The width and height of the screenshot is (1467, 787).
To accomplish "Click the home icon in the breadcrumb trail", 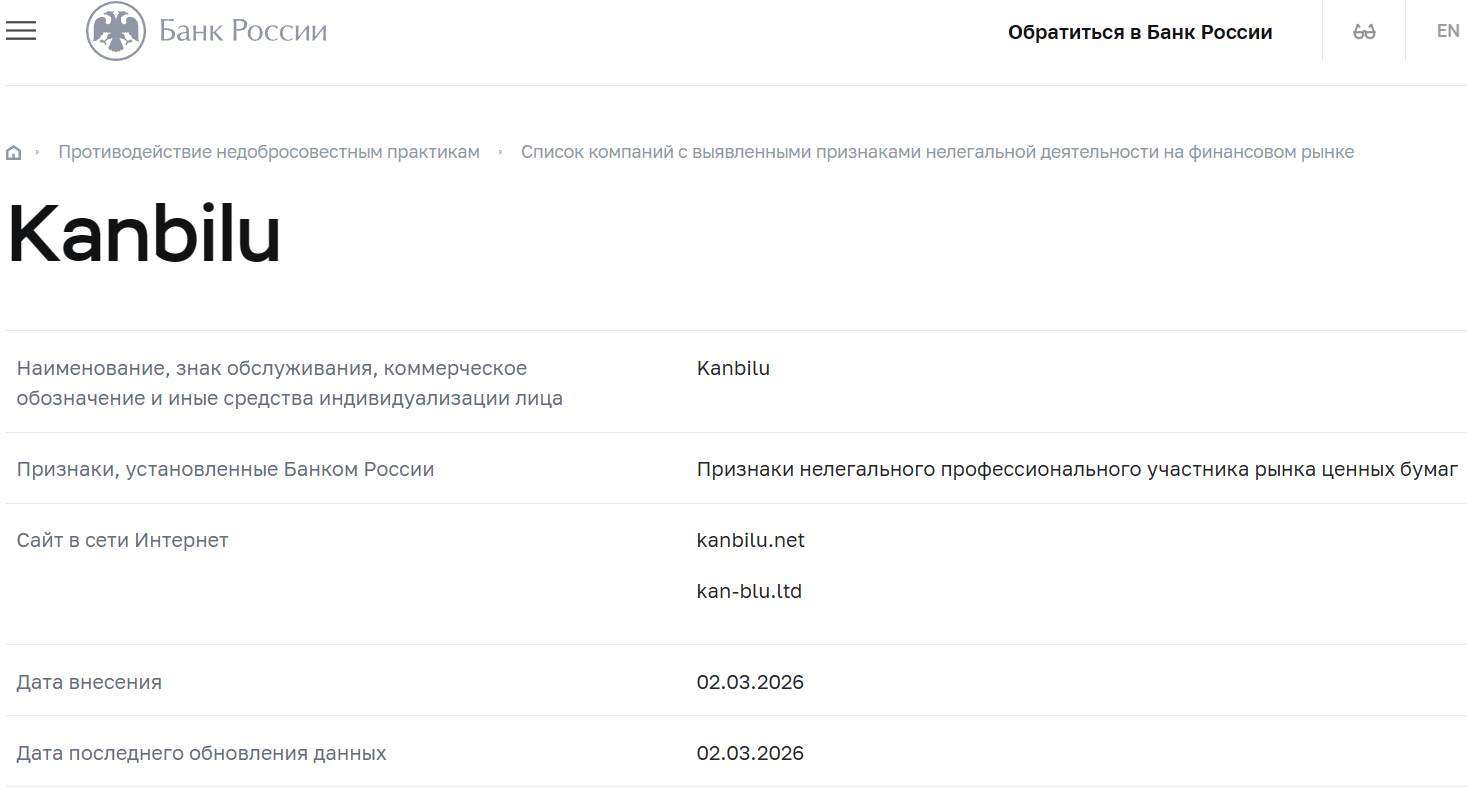I will (x=14, y=150).
